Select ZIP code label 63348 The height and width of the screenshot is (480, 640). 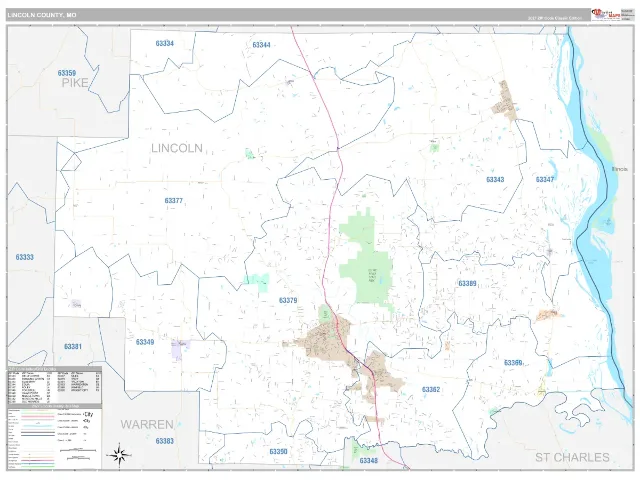click(369, 460)
